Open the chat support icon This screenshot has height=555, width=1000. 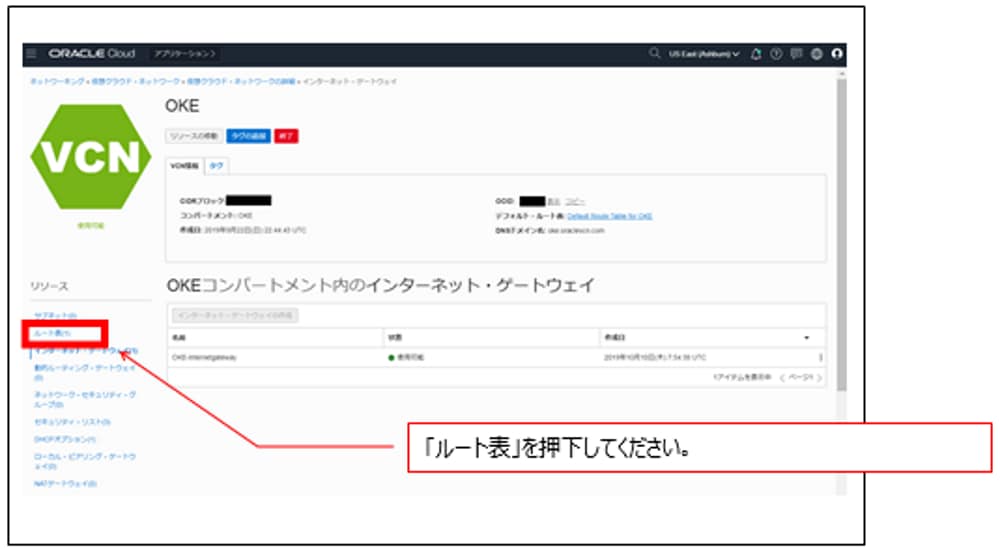797,54
